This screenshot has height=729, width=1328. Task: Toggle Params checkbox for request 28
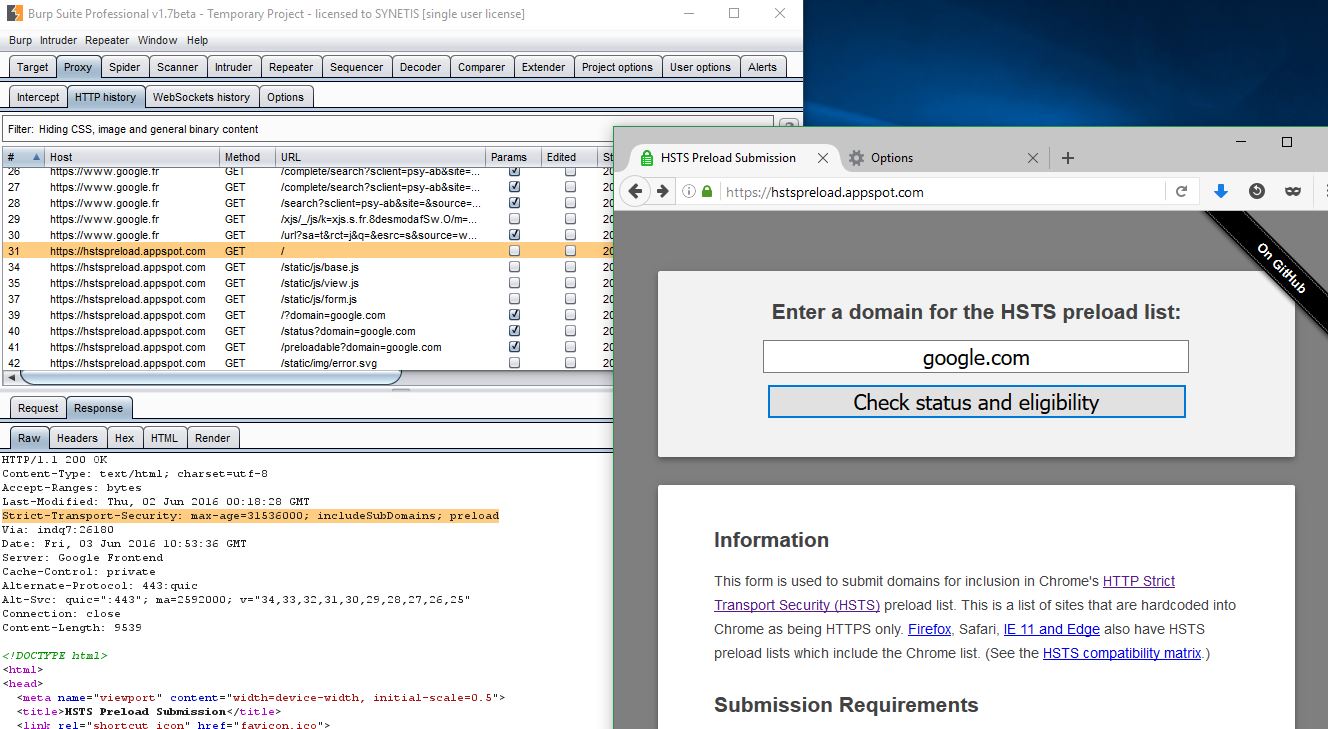point(514,203)
